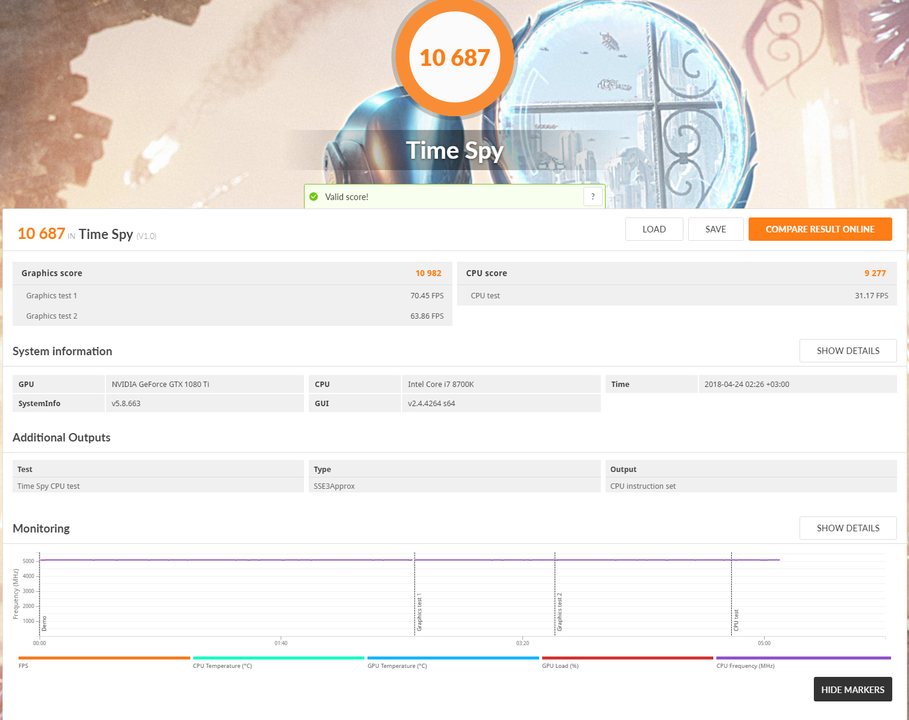This screenshot has height=720, width=909.
Task: Click GPU value NVIDIA GeForce GTX 1080 Ti
Action: tap(161, 384)
